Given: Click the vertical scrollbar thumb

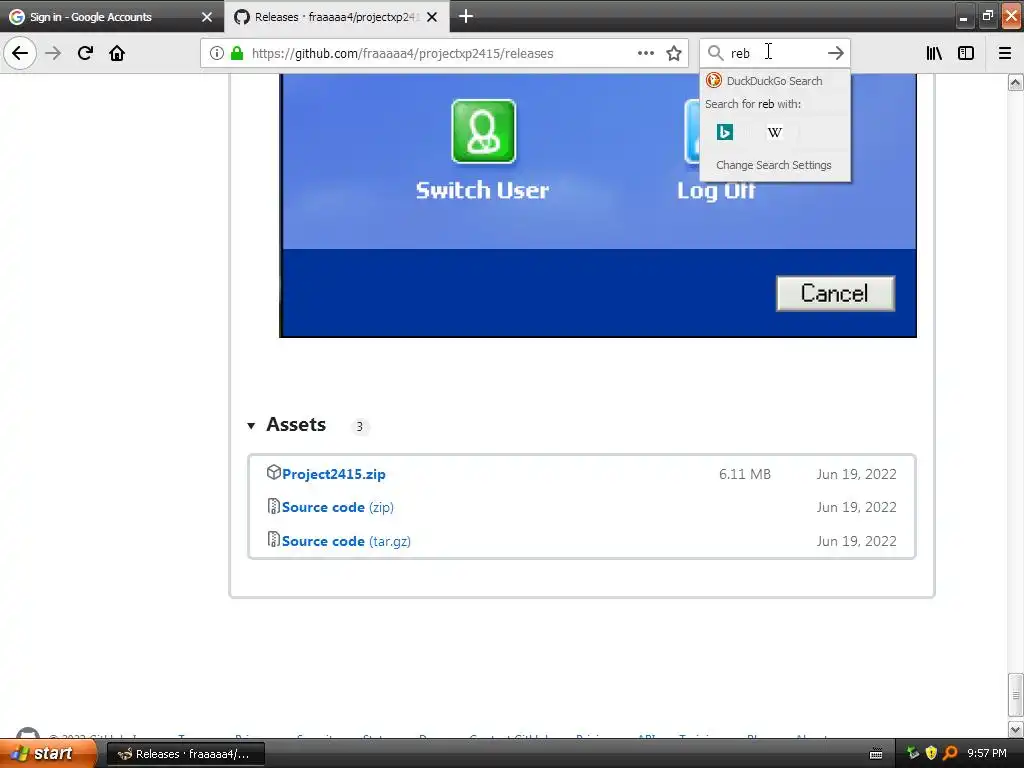Looking at the screenshot, I should pyautogui.click(x=1015, y=695).
